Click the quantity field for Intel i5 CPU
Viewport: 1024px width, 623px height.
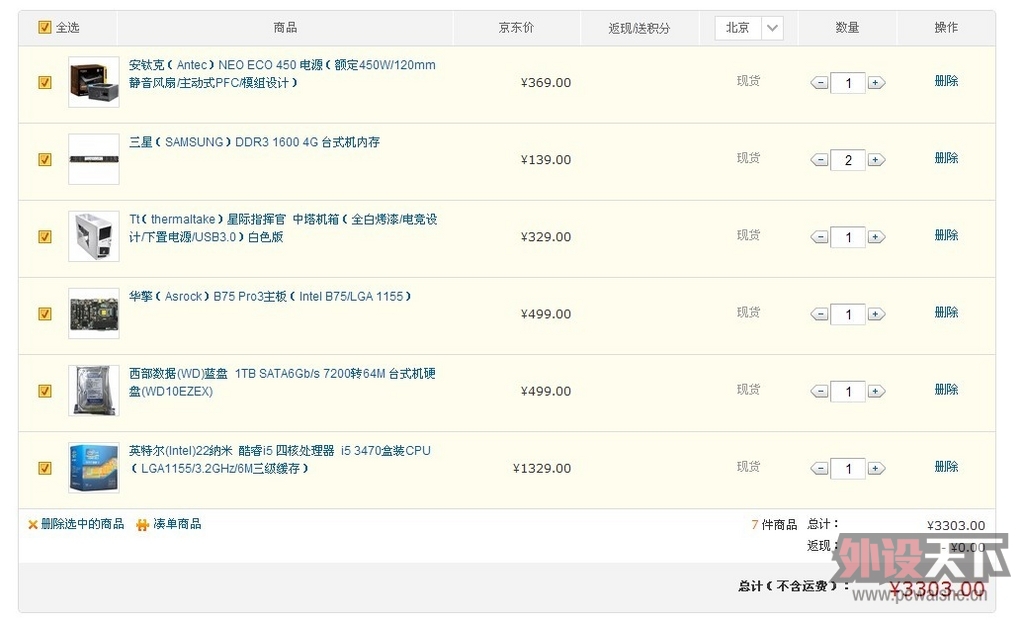(848, 468)
